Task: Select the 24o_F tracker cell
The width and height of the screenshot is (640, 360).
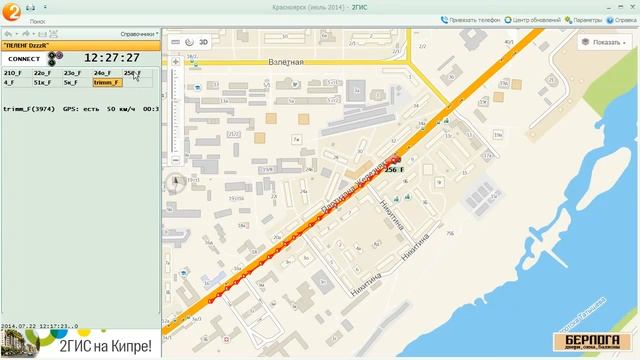Action: click(x=107, y=73)
